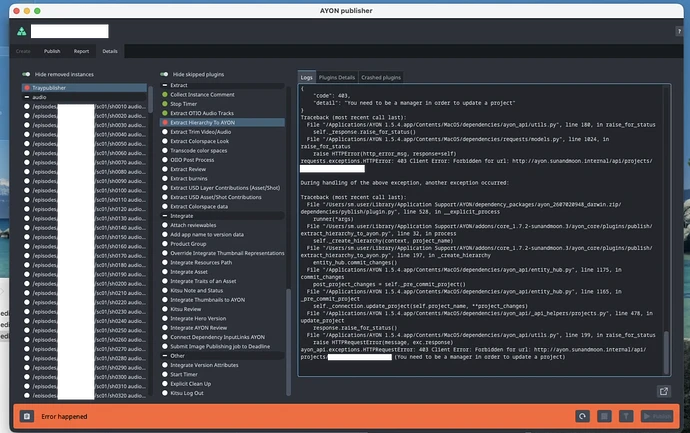
Task: Select Kitsu Note and Status plugin
Action: pyautogui.click(x=222, y=290)
